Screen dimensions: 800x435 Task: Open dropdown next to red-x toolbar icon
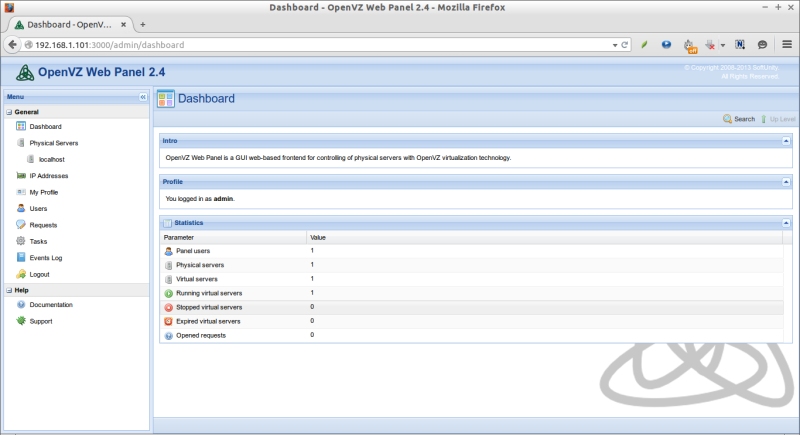723,45
